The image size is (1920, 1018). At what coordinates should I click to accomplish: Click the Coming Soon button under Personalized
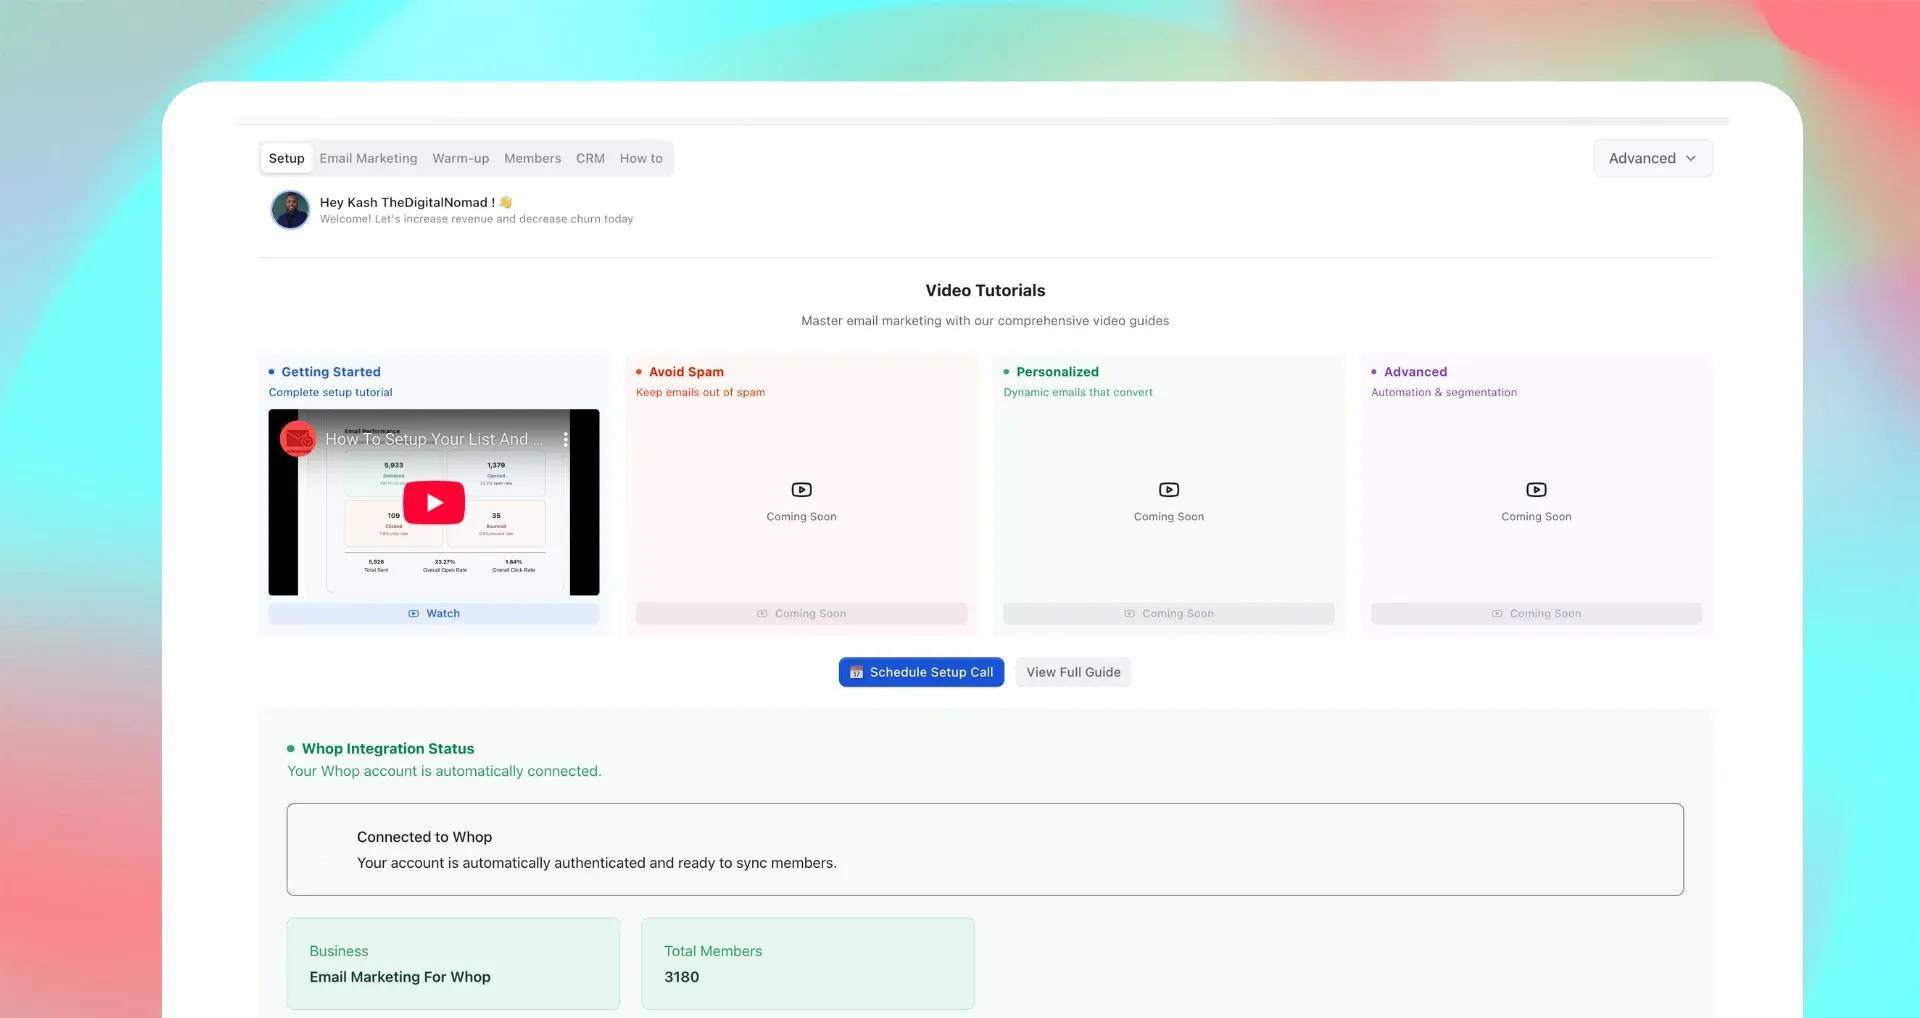click(1169, 614)
